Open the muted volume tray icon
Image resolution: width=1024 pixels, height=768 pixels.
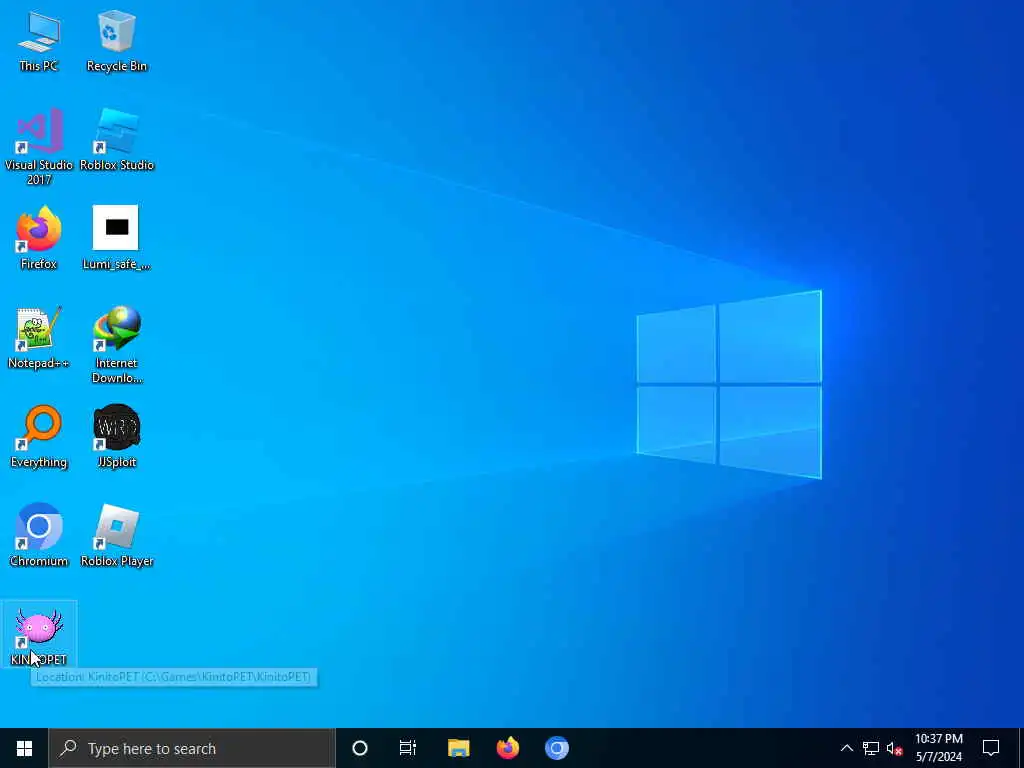894,748
